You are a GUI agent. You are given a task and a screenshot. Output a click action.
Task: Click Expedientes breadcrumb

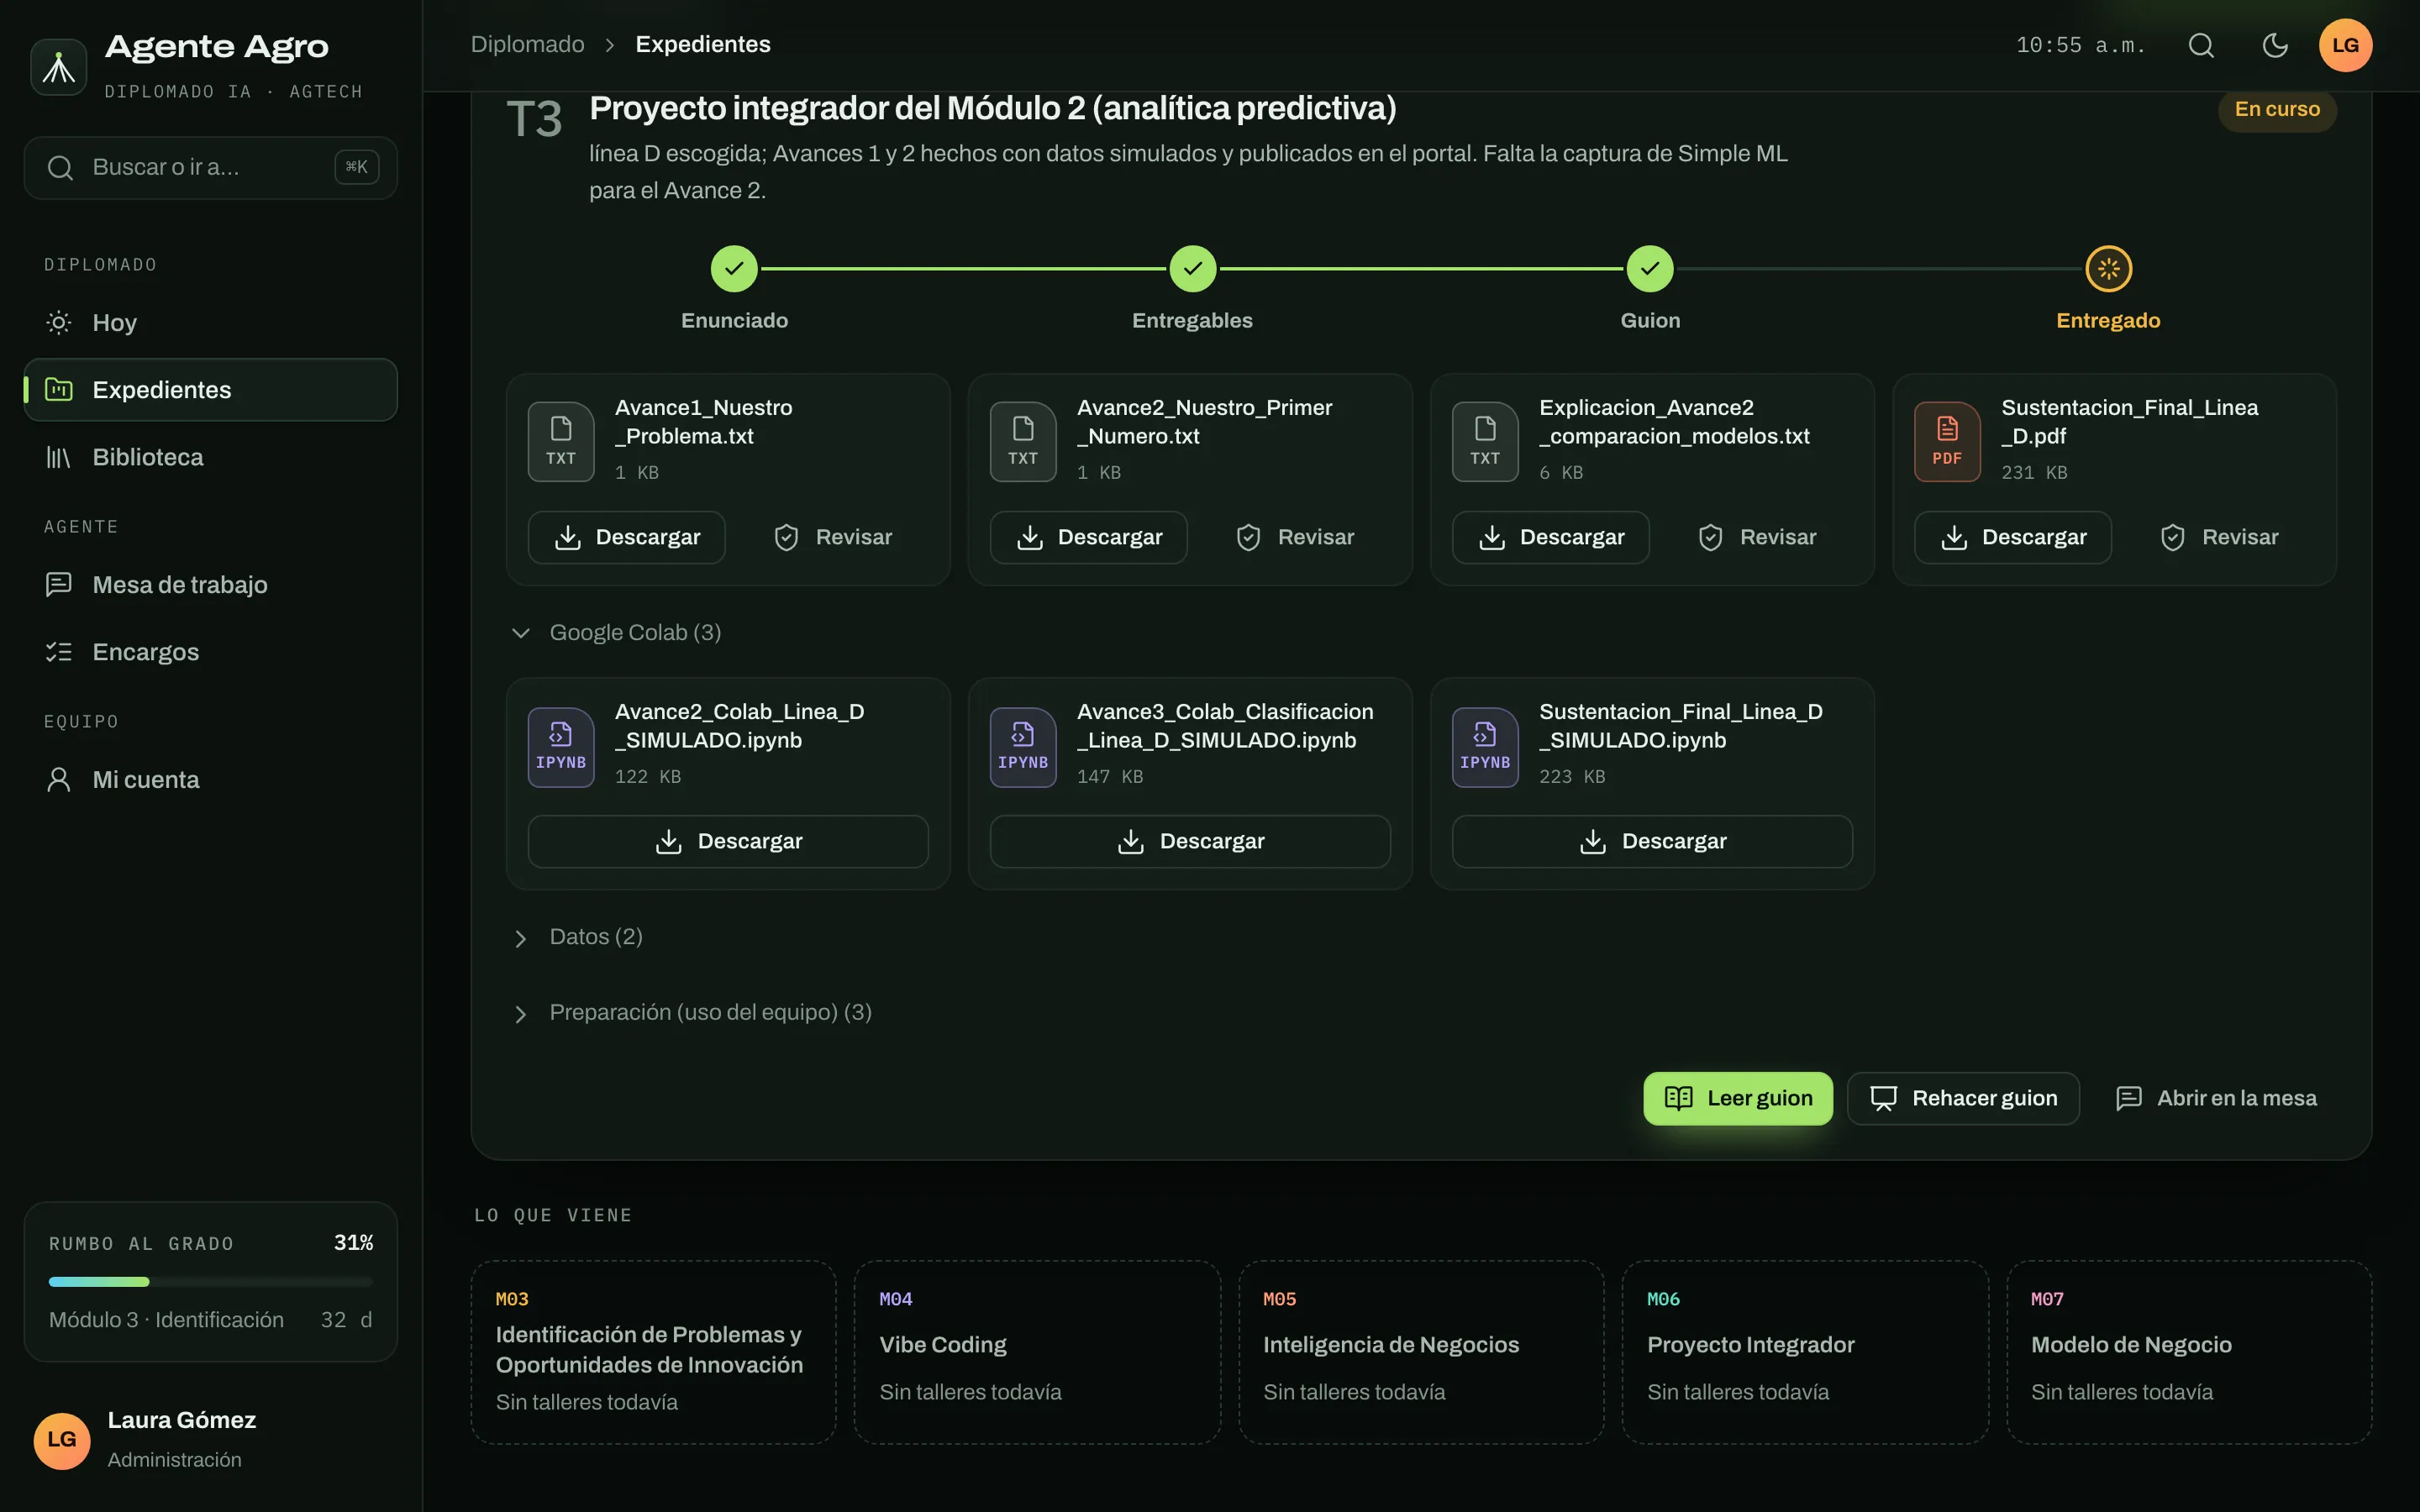point(703,44)
